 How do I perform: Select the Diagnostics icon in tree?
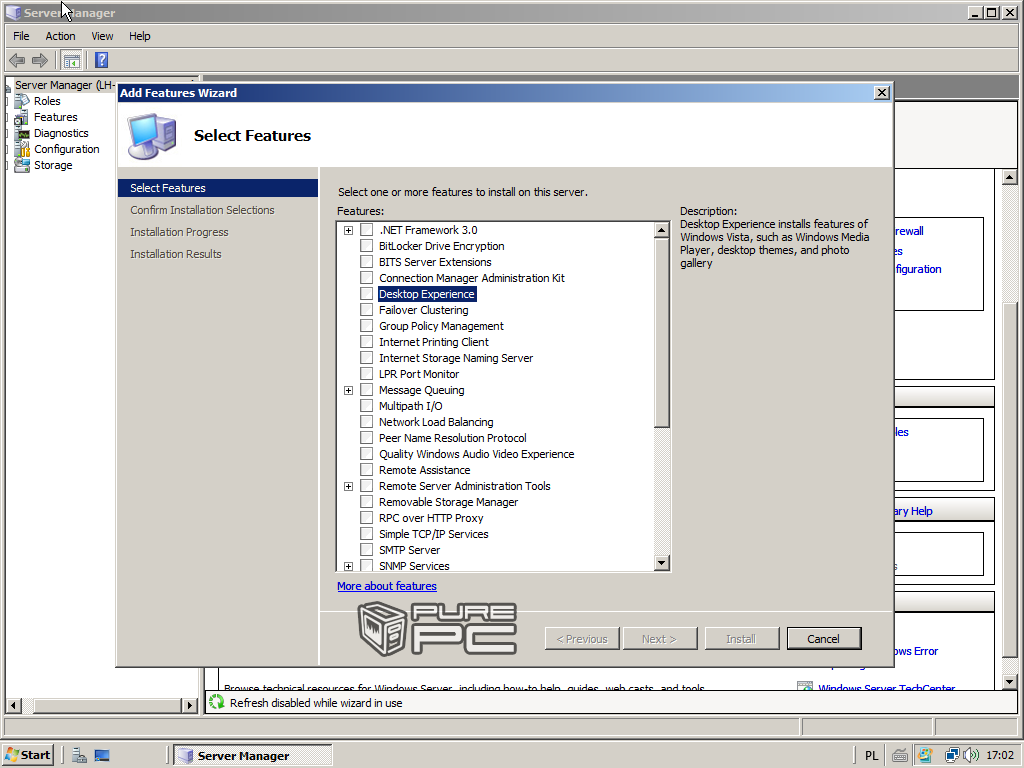(22, 133)
